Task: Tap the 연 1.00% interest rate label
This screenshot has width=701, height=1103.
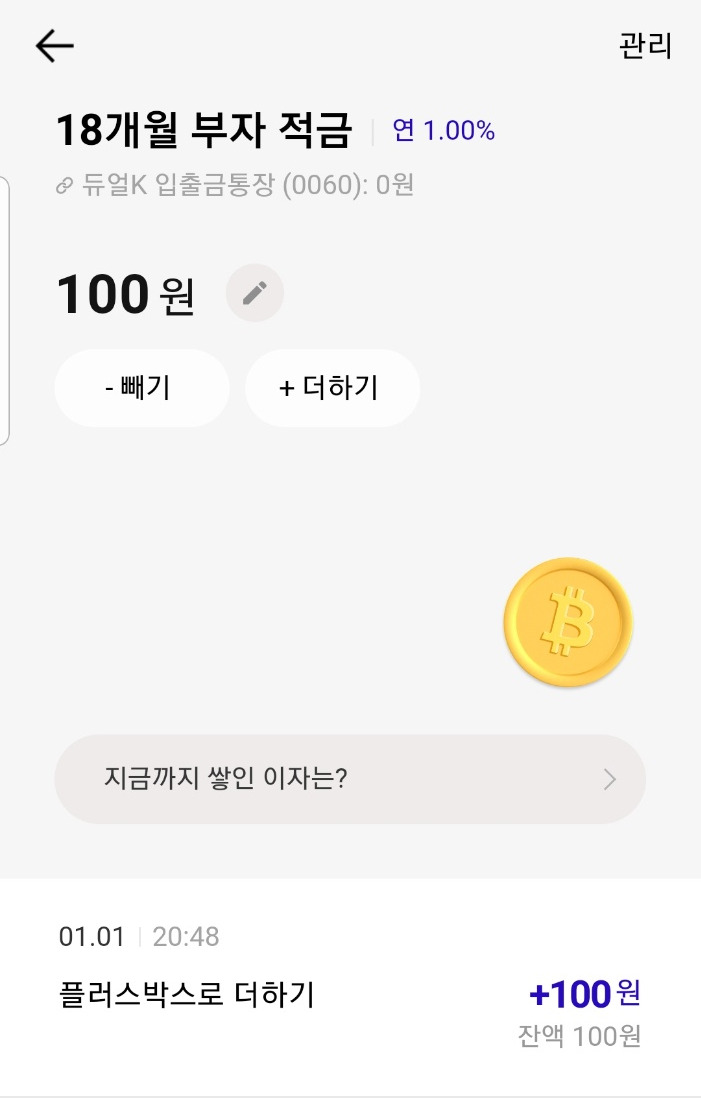Action: click(444, 130)
